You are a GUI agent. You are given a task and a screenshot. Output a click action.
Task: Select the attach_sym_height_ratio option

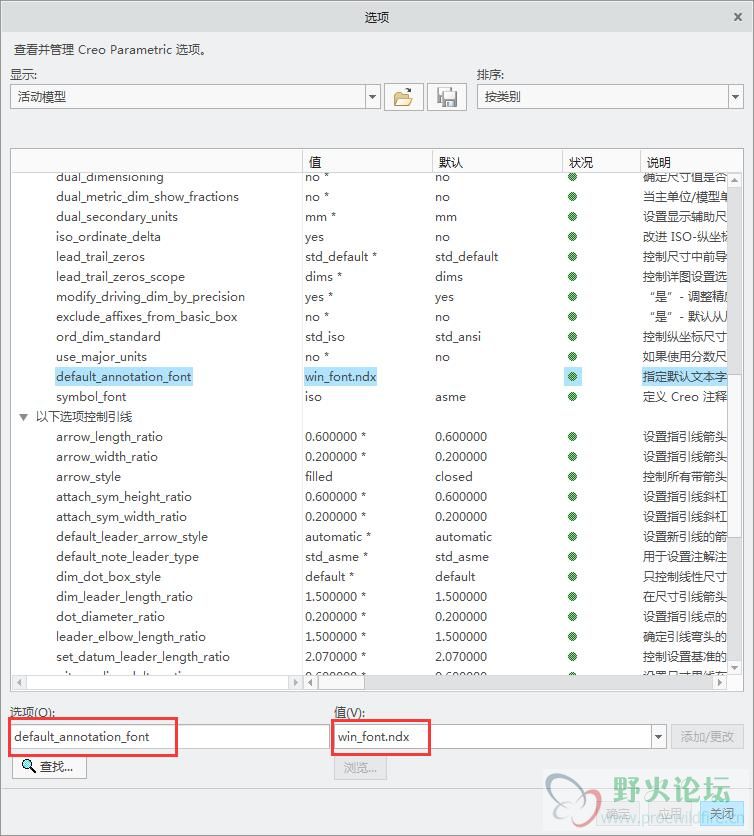click(x=124, y=496)
